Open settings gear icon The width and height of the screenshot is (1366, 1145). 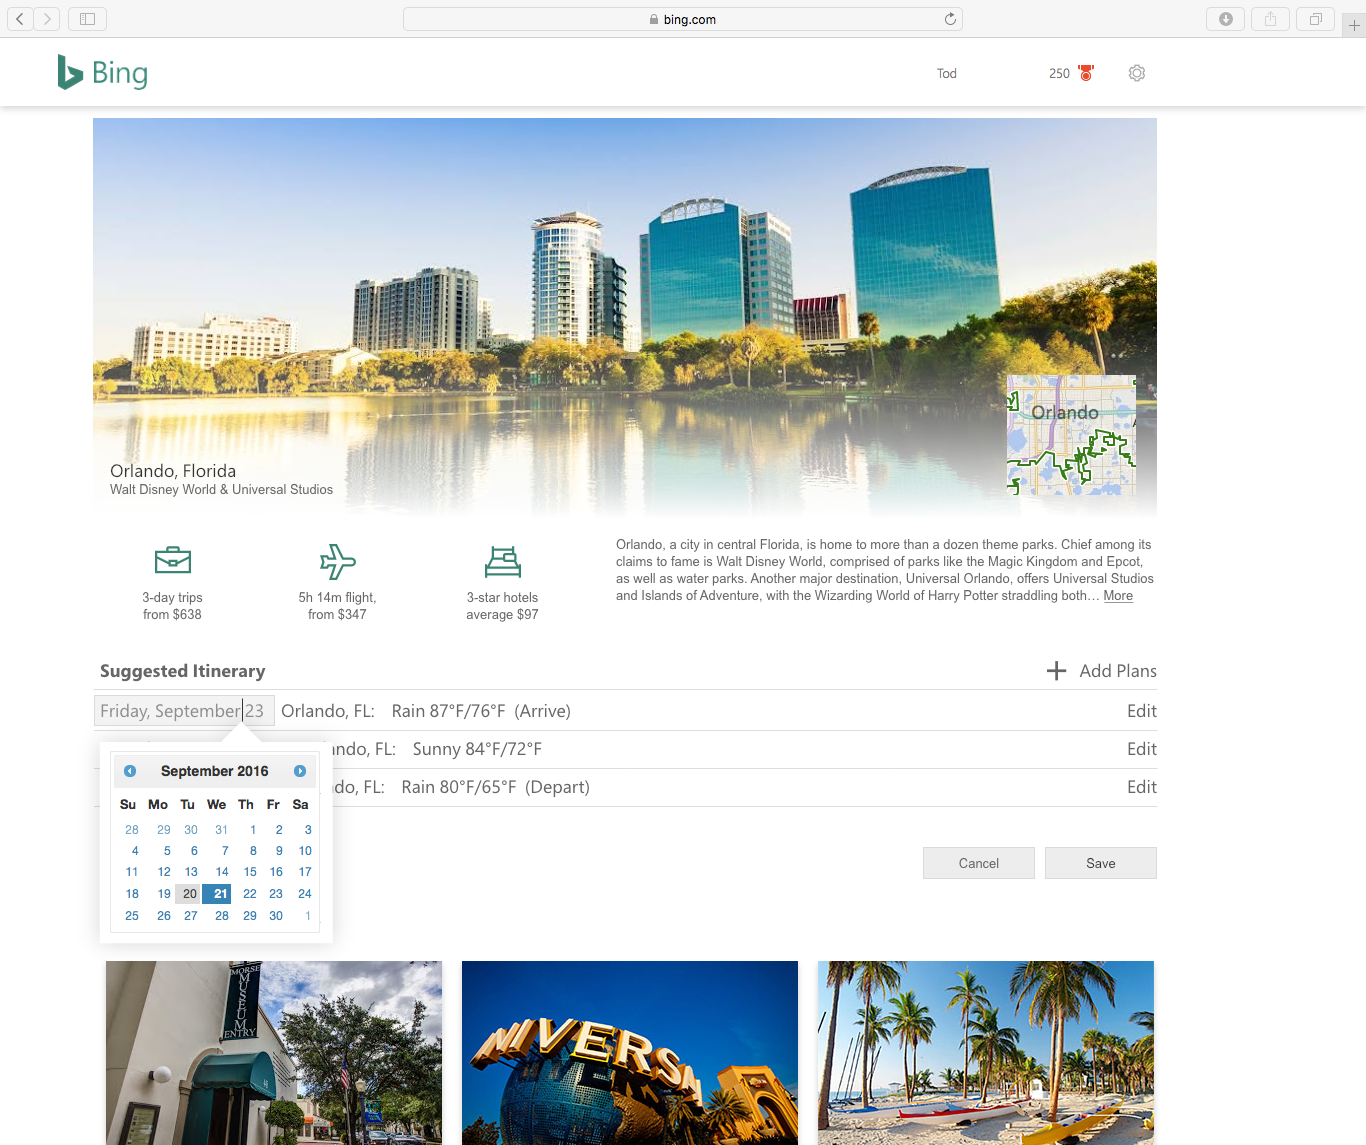tap(1136, 73)
